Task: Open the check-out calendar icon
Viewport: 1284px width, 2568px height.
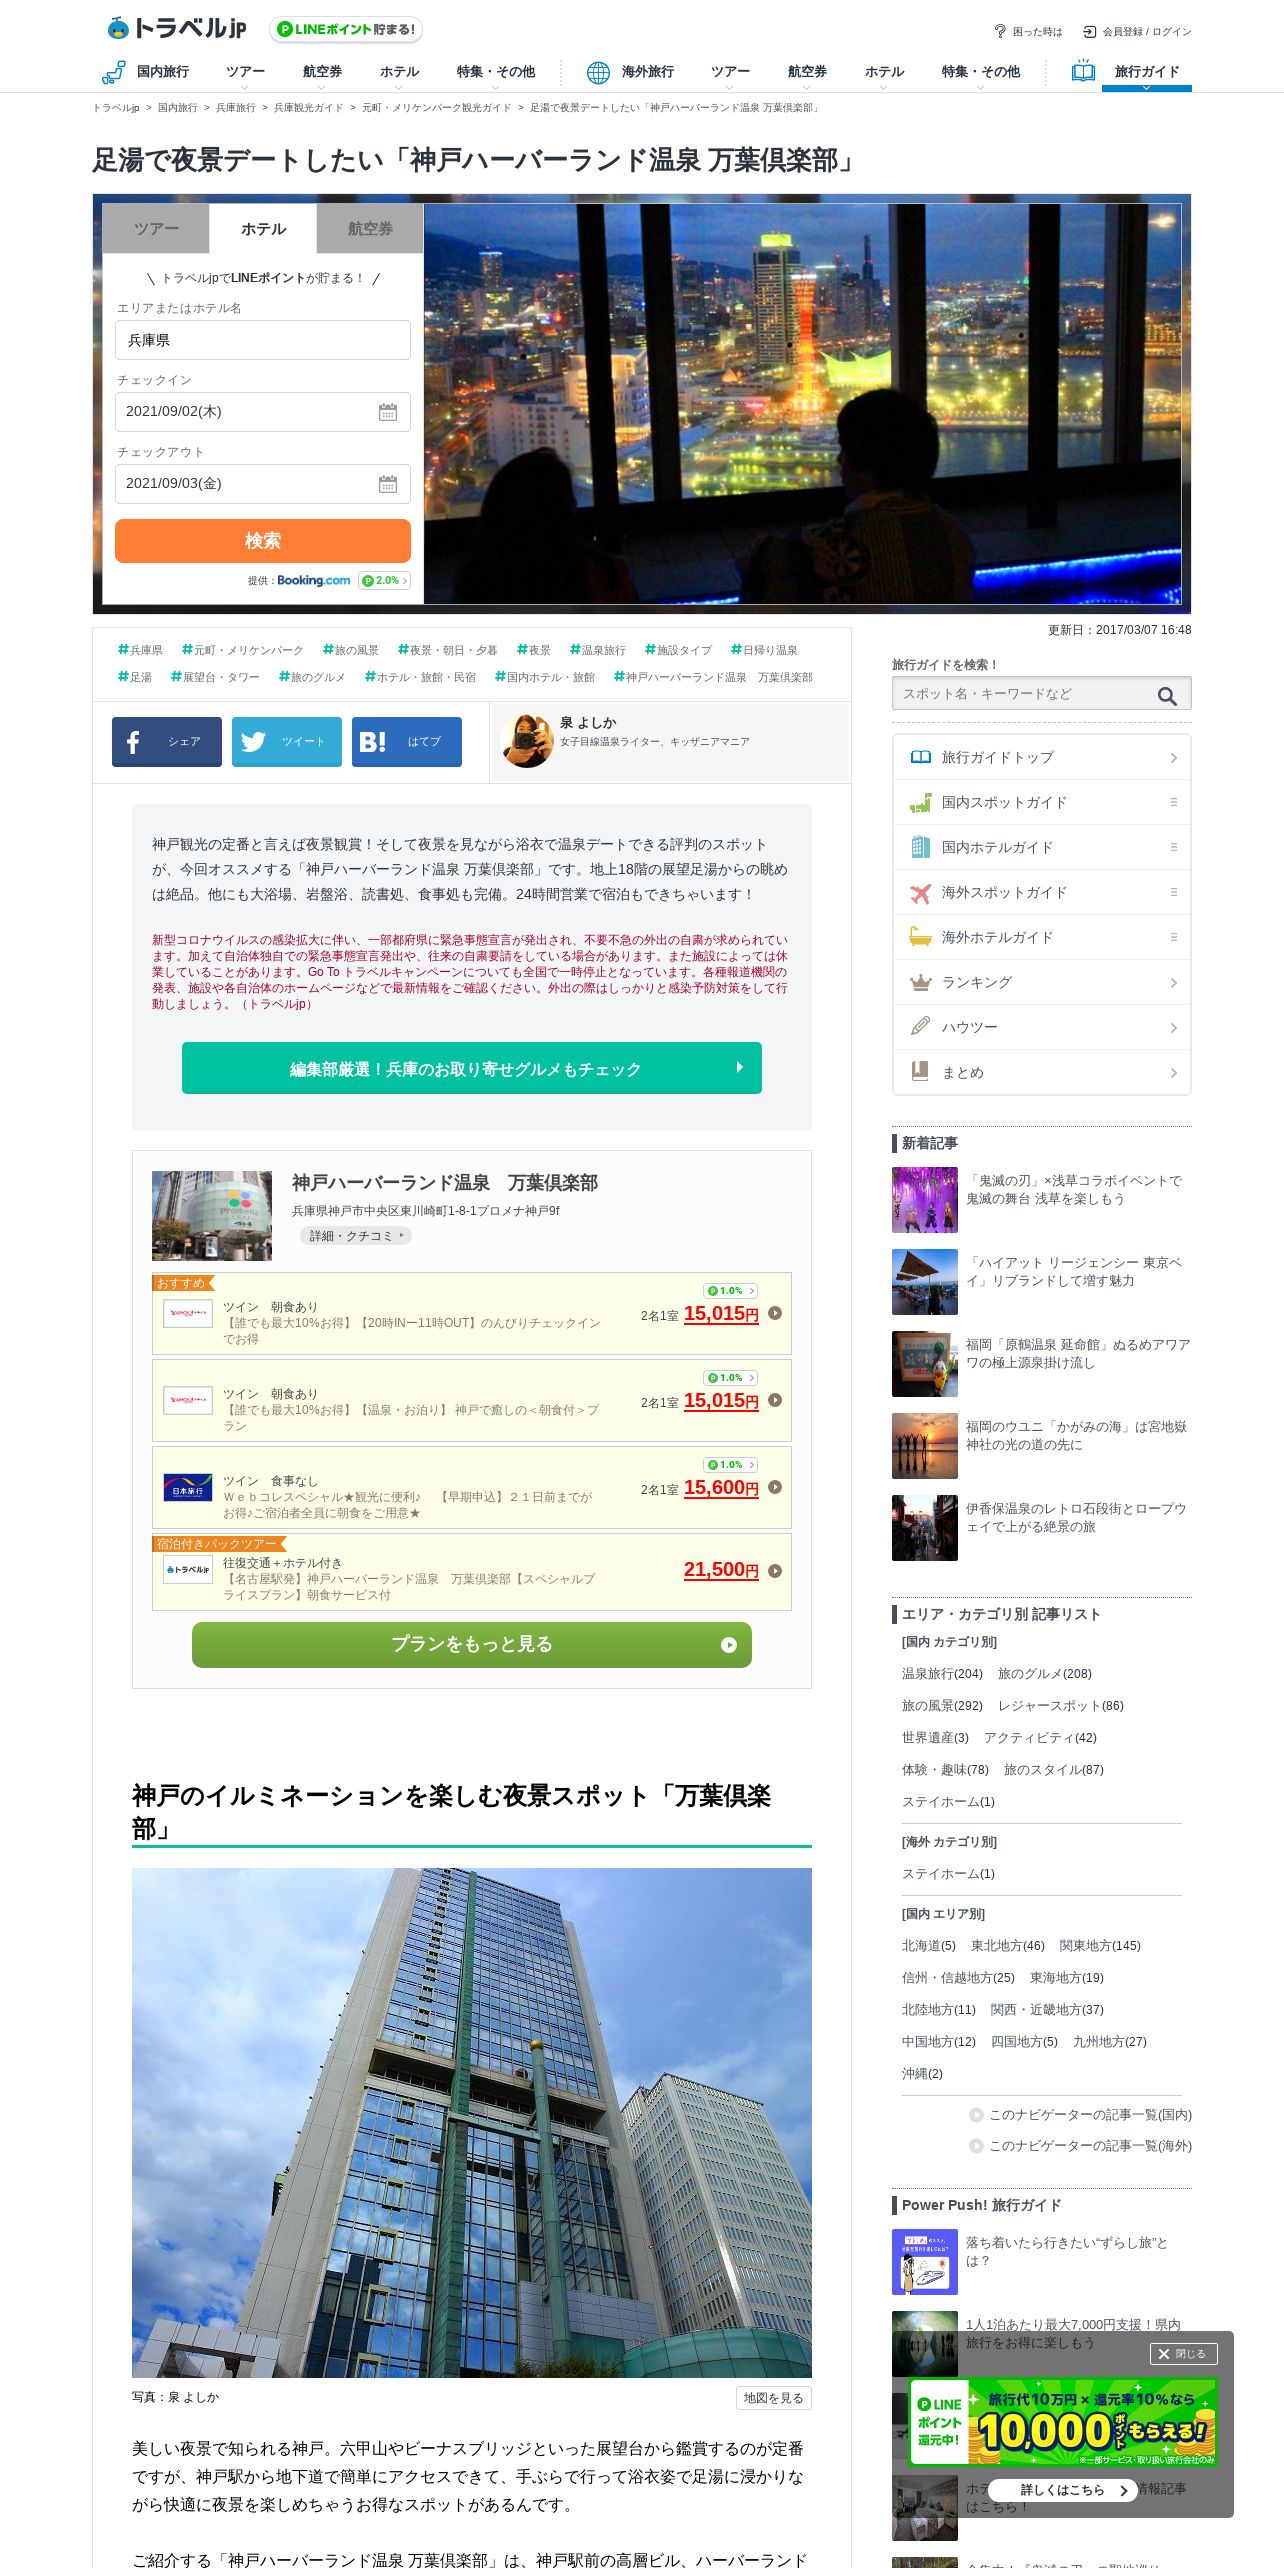Action: 388,484
